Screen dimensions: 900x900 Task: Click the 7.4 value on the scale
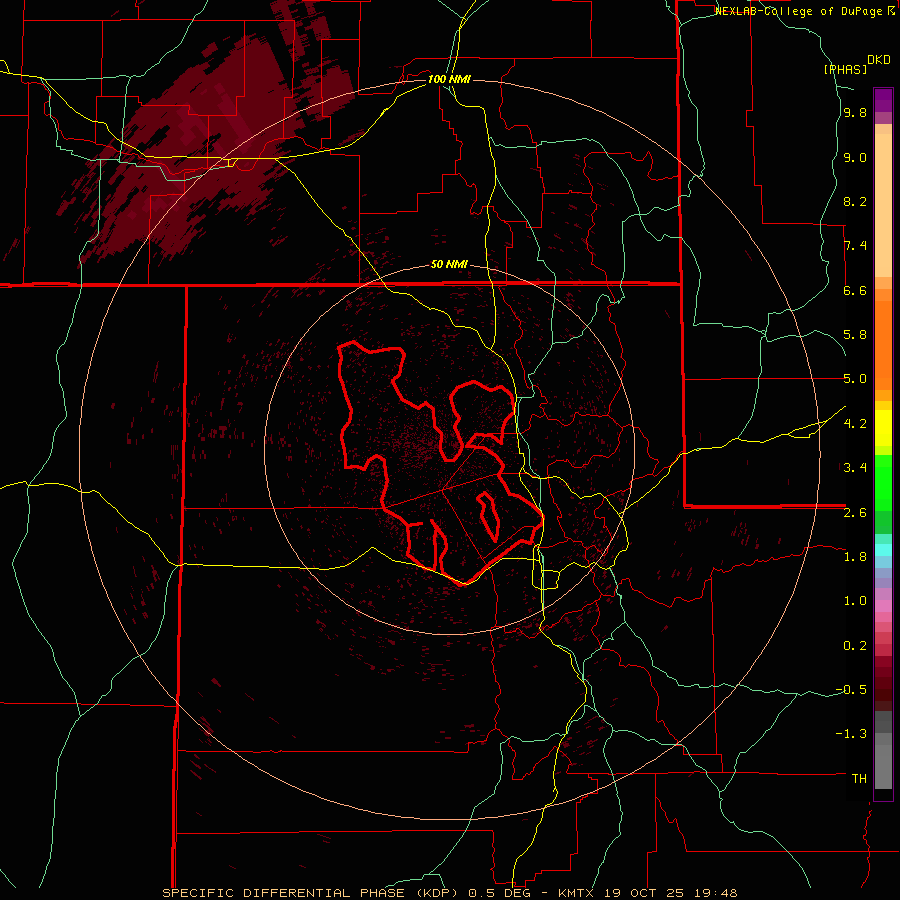[855, 246]
